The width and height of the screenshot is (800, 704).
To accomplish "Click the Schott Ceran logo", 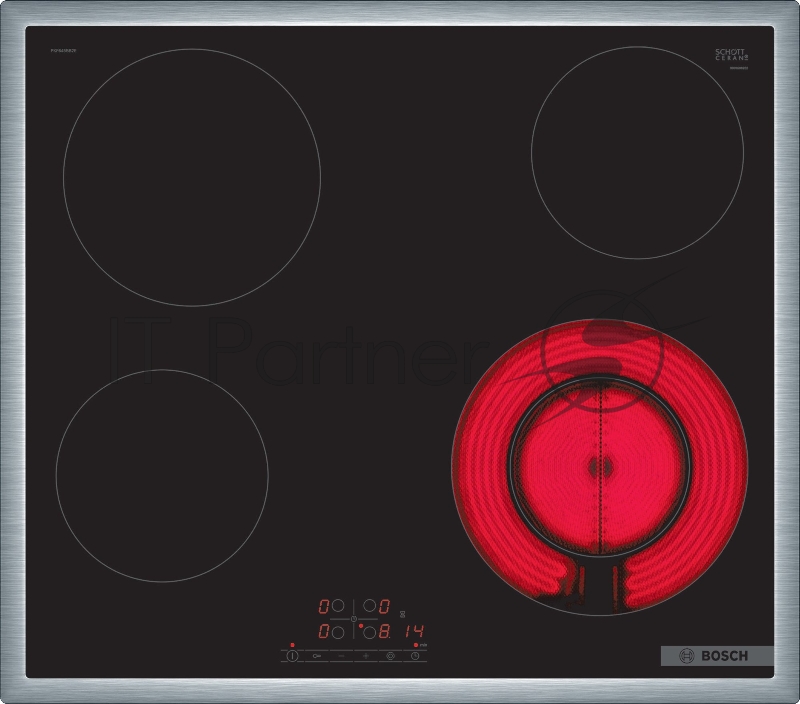I will point(731,55).
